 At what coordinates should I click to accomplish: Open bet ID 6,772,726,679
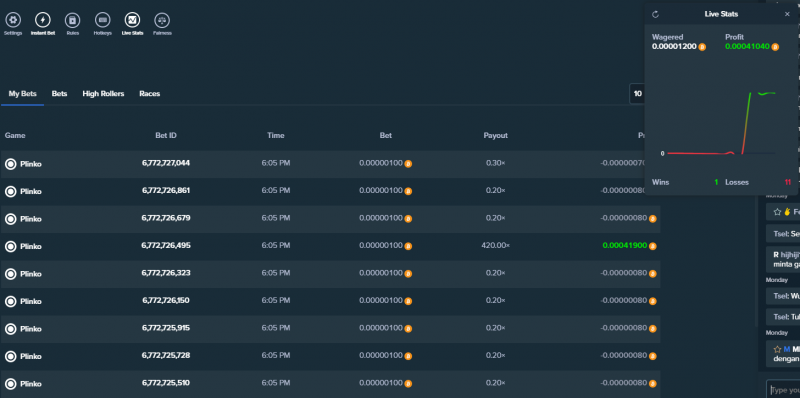166,218
